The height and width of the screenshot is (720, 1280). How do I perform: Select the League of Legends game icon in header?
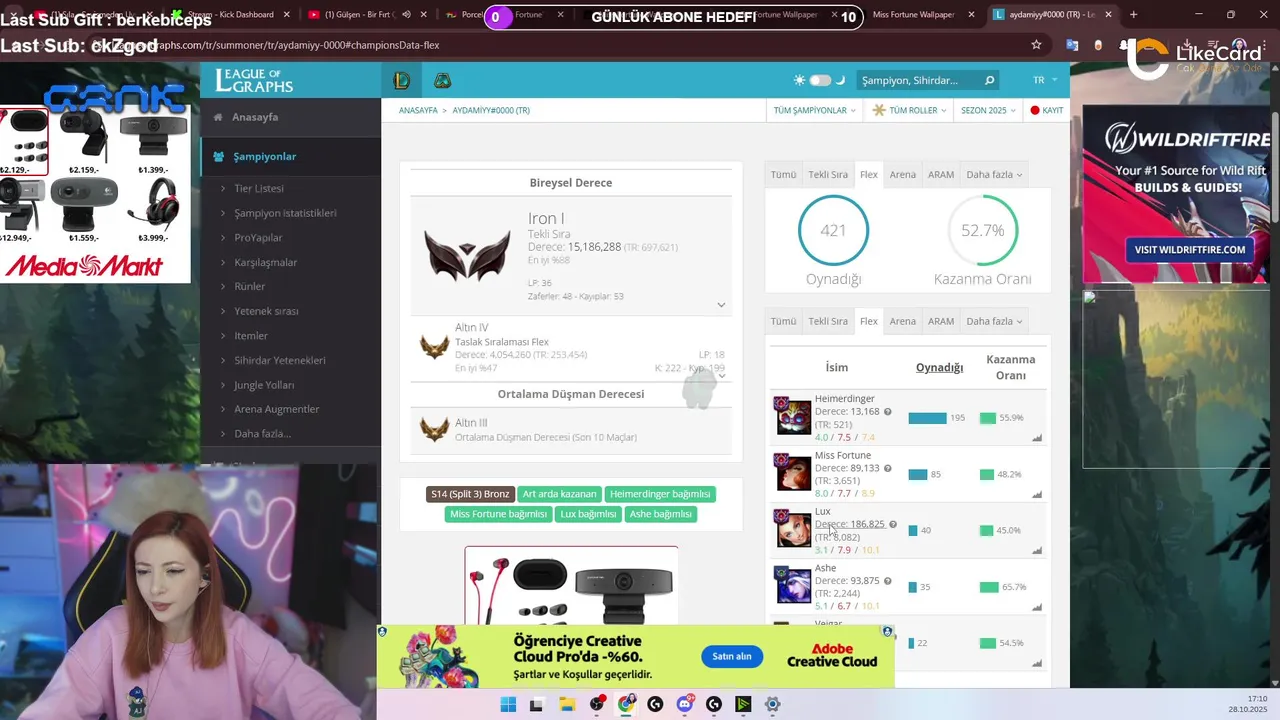[x=402, y=81]
